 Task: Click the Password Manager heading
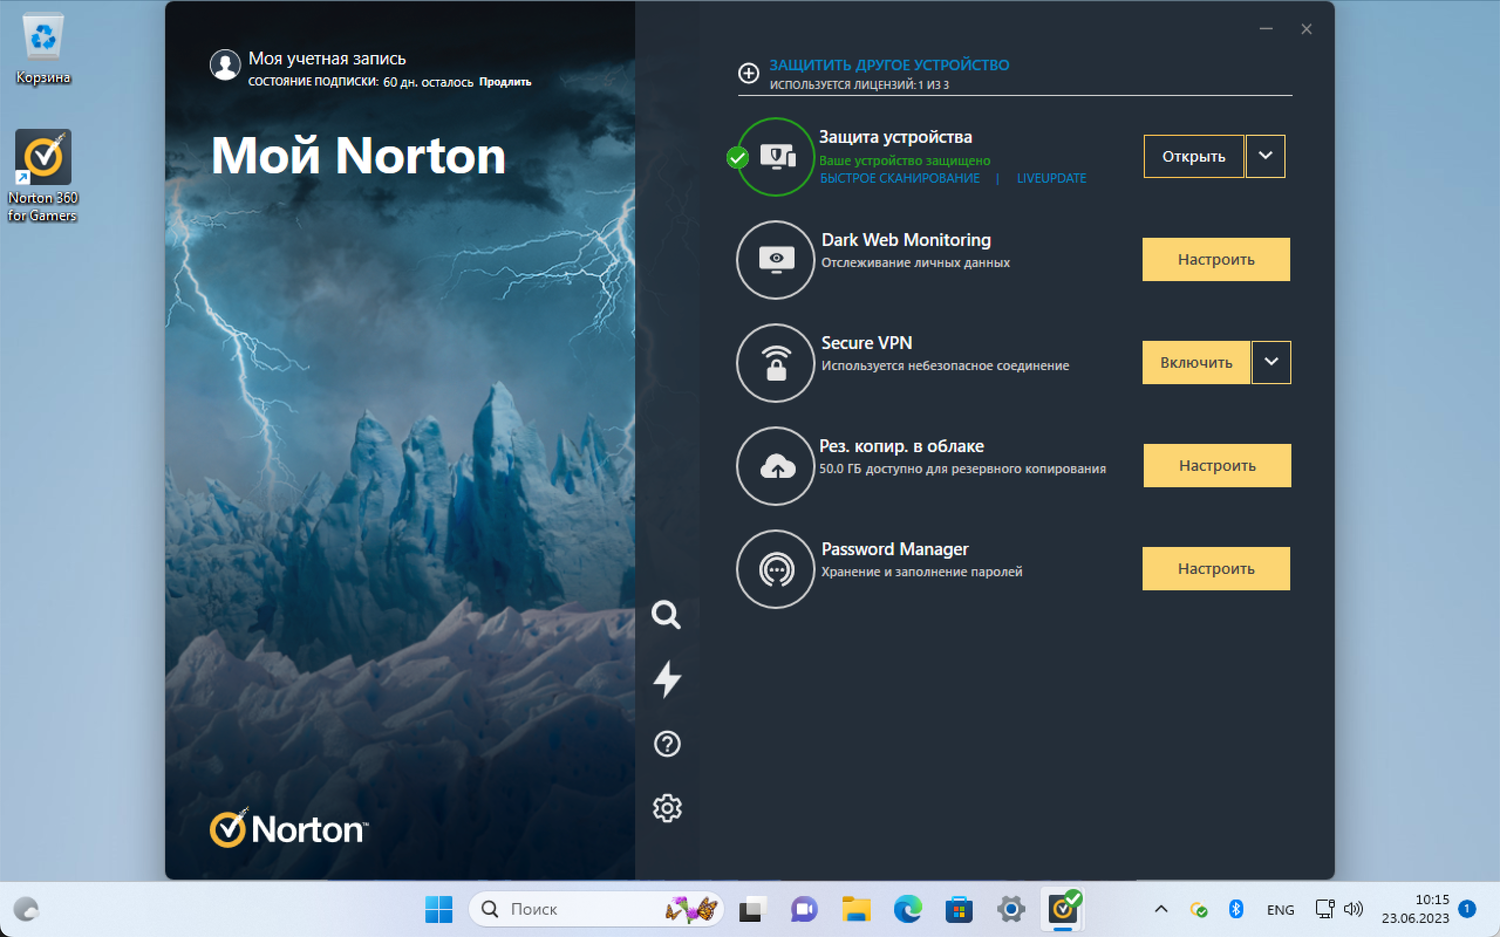[895, 549]
